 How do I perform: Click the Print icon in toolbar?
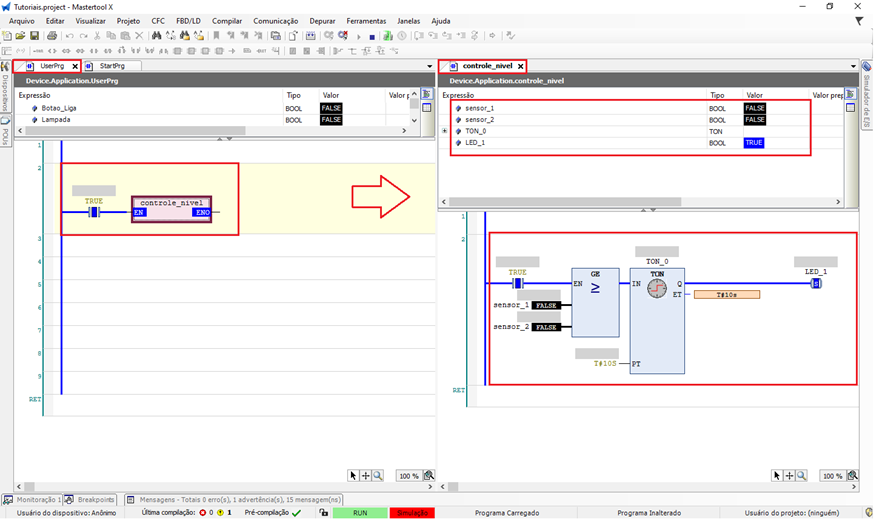pyautogui.click(x=52, y=36)
